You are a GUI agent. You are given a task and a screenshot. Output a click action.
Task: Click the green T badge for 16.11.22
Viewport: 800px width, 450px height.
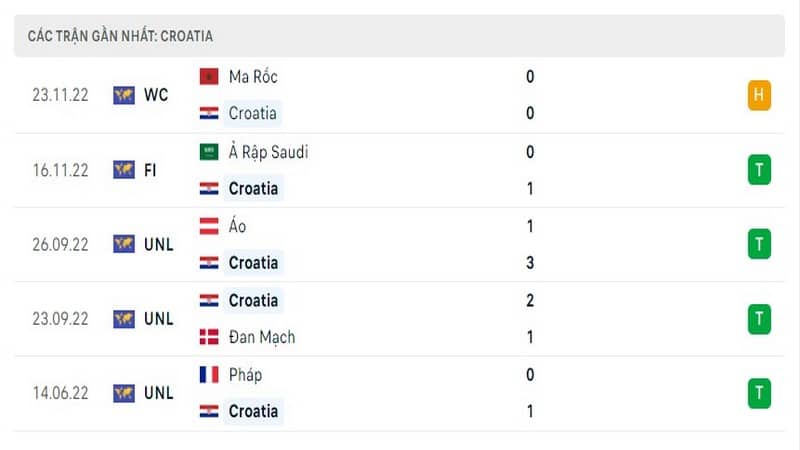coord(759,169)
